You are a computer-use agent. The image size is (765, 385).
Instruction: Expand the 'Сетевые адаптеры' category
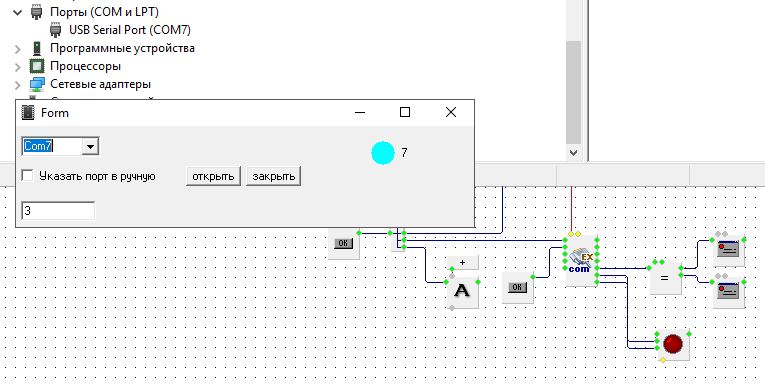tap(18, 84)
